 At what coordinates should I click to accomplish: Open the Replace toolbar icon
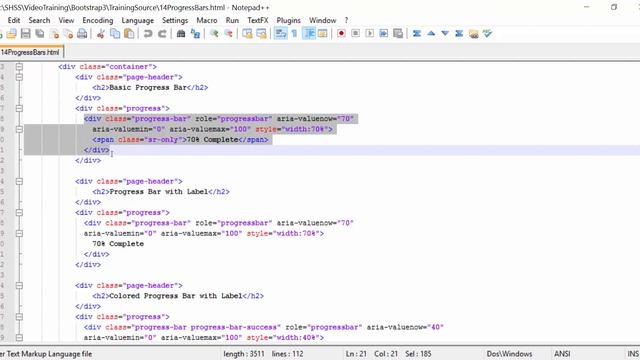click(x=195, y=33)
